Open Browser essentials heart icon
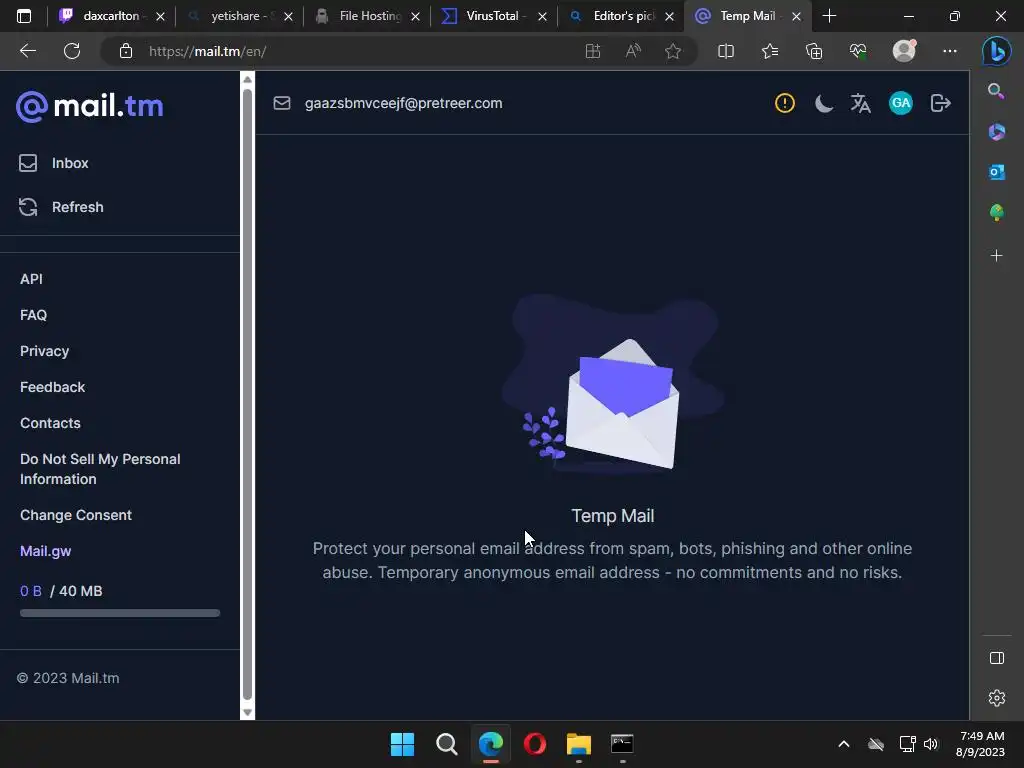1024x768 pixels. [858, 51]
